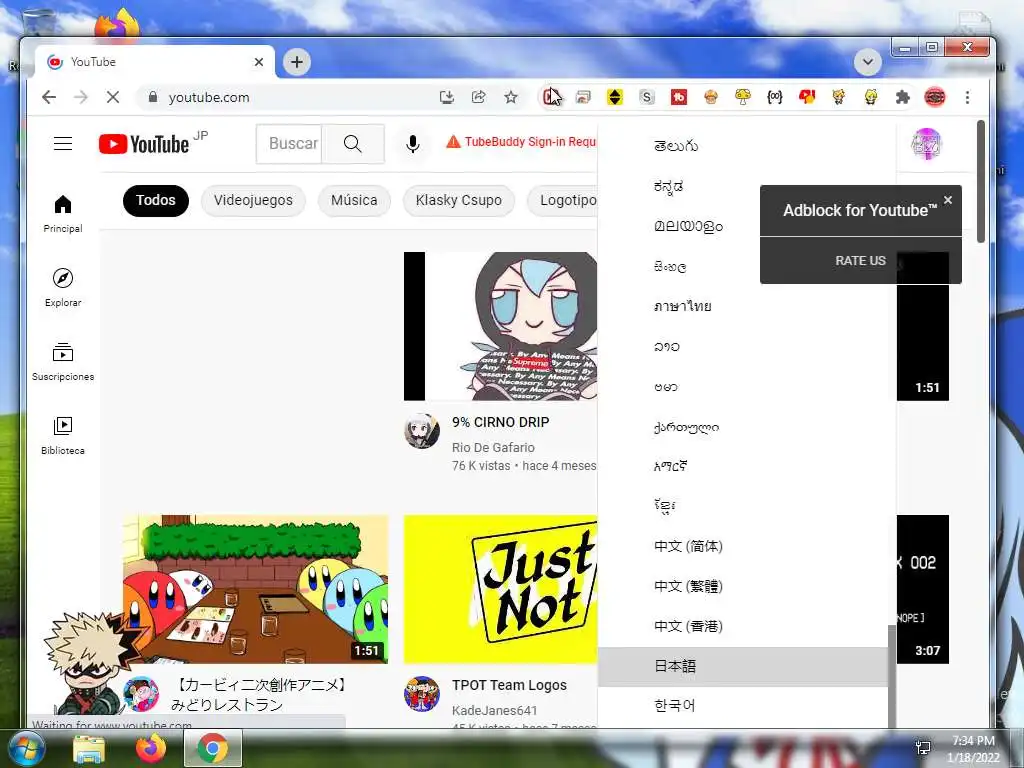Open the Rio De Gafario channel link
This screenshot has height=768, width=1024.
(493, 447)
